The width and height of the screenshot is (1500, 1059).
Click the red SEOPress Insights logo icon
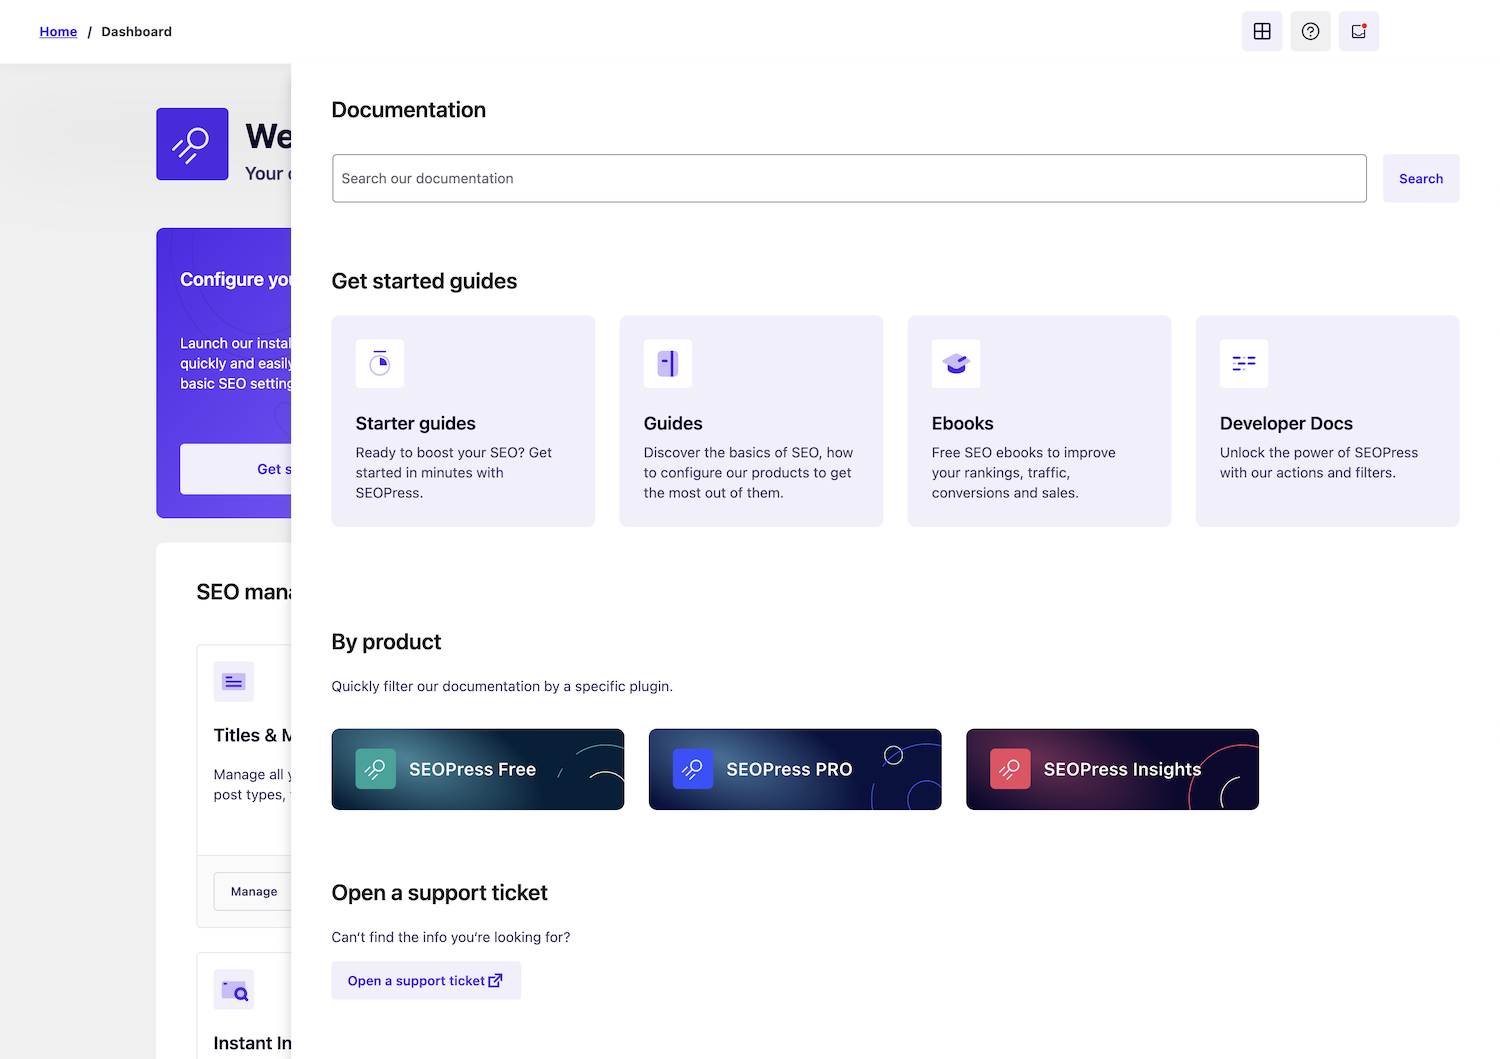coord(1010,769)
